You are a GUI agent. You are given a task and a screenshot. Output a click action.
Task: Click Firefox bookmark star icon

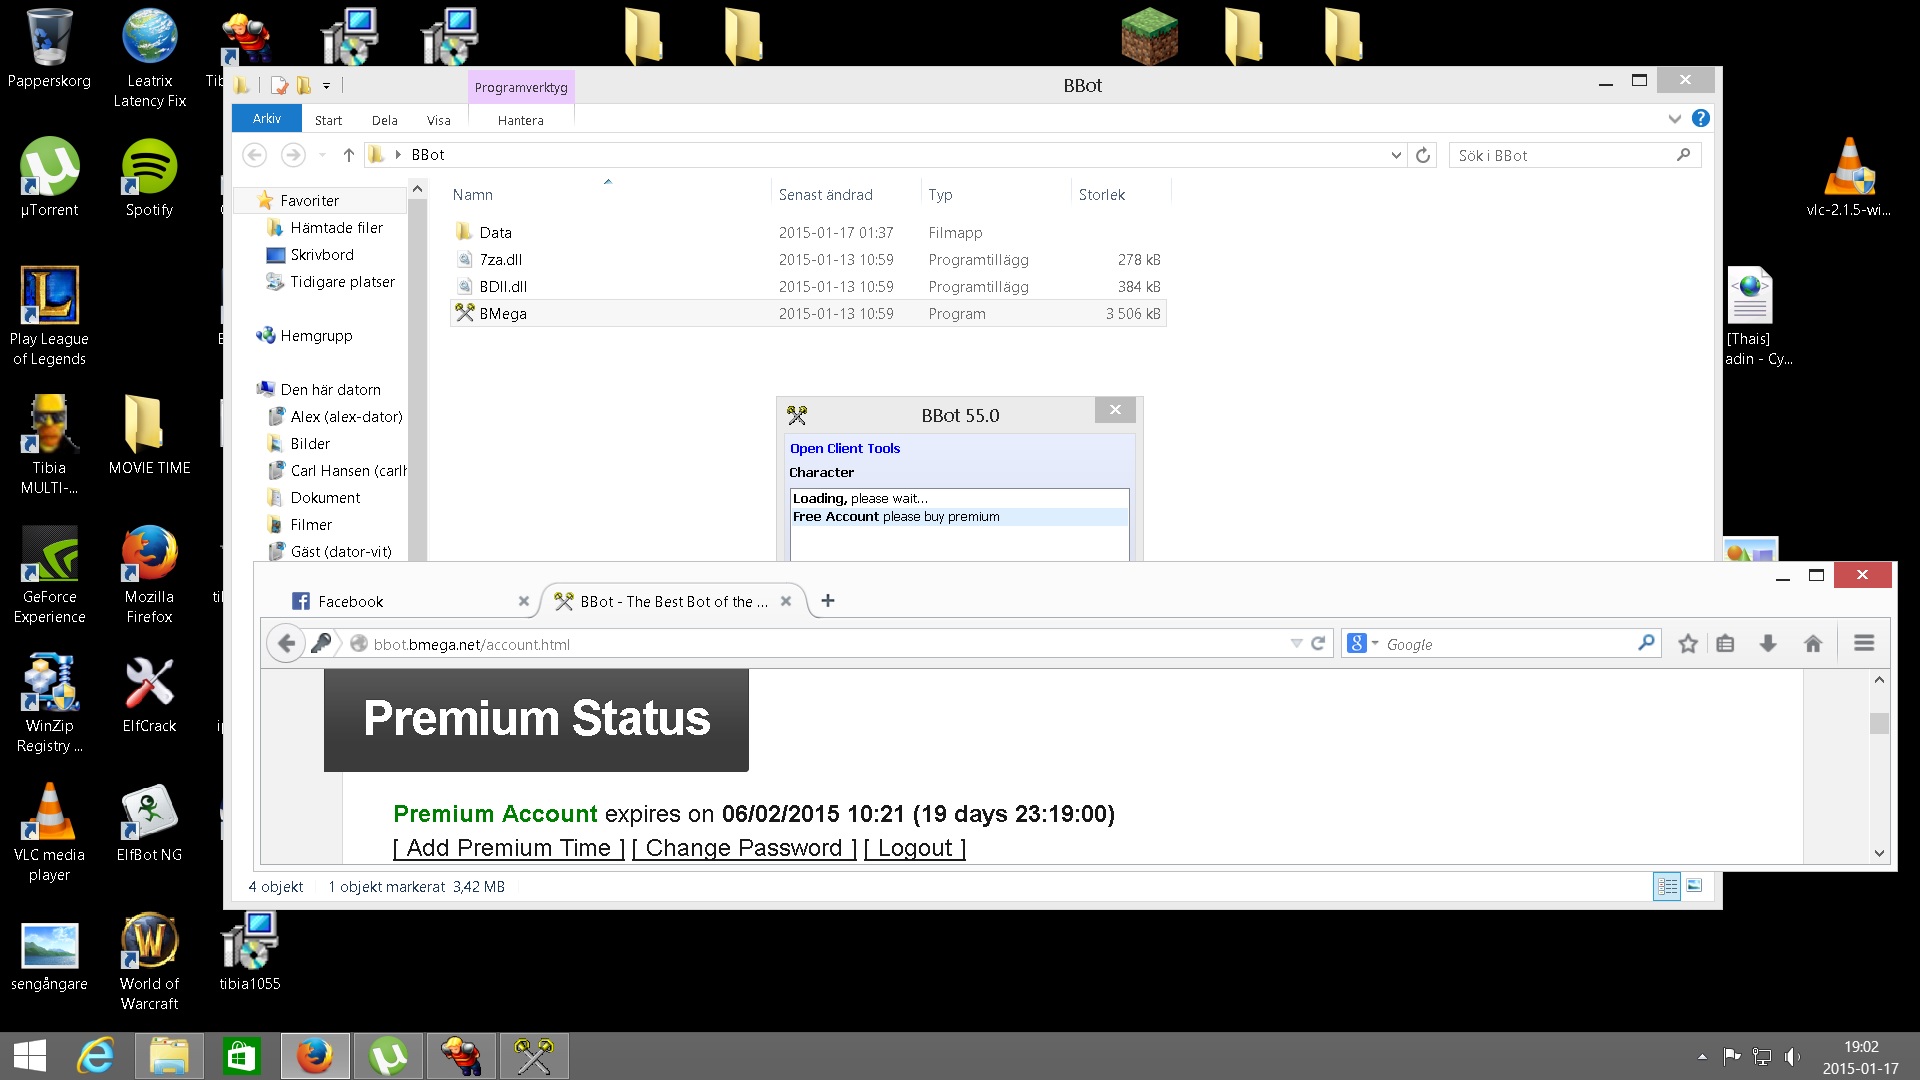[x=1688, y=644]
